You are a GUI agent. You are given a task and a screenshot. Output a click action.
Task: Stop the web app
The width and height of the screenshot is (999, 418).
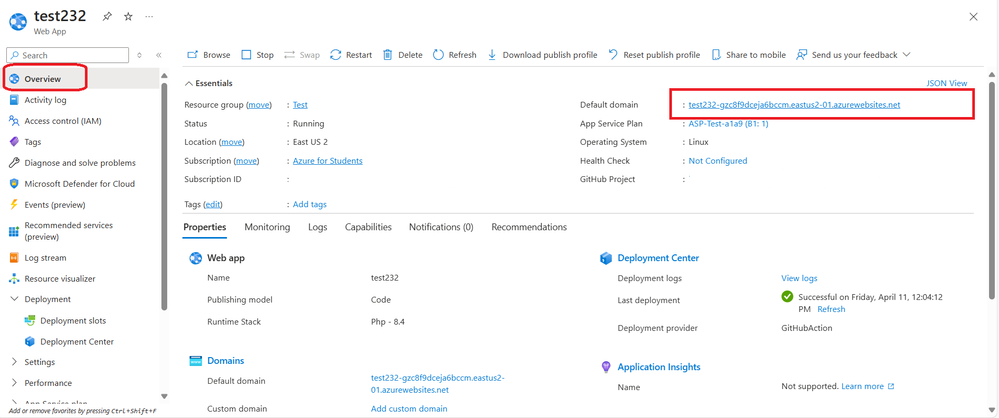click(x=257, y=55)
